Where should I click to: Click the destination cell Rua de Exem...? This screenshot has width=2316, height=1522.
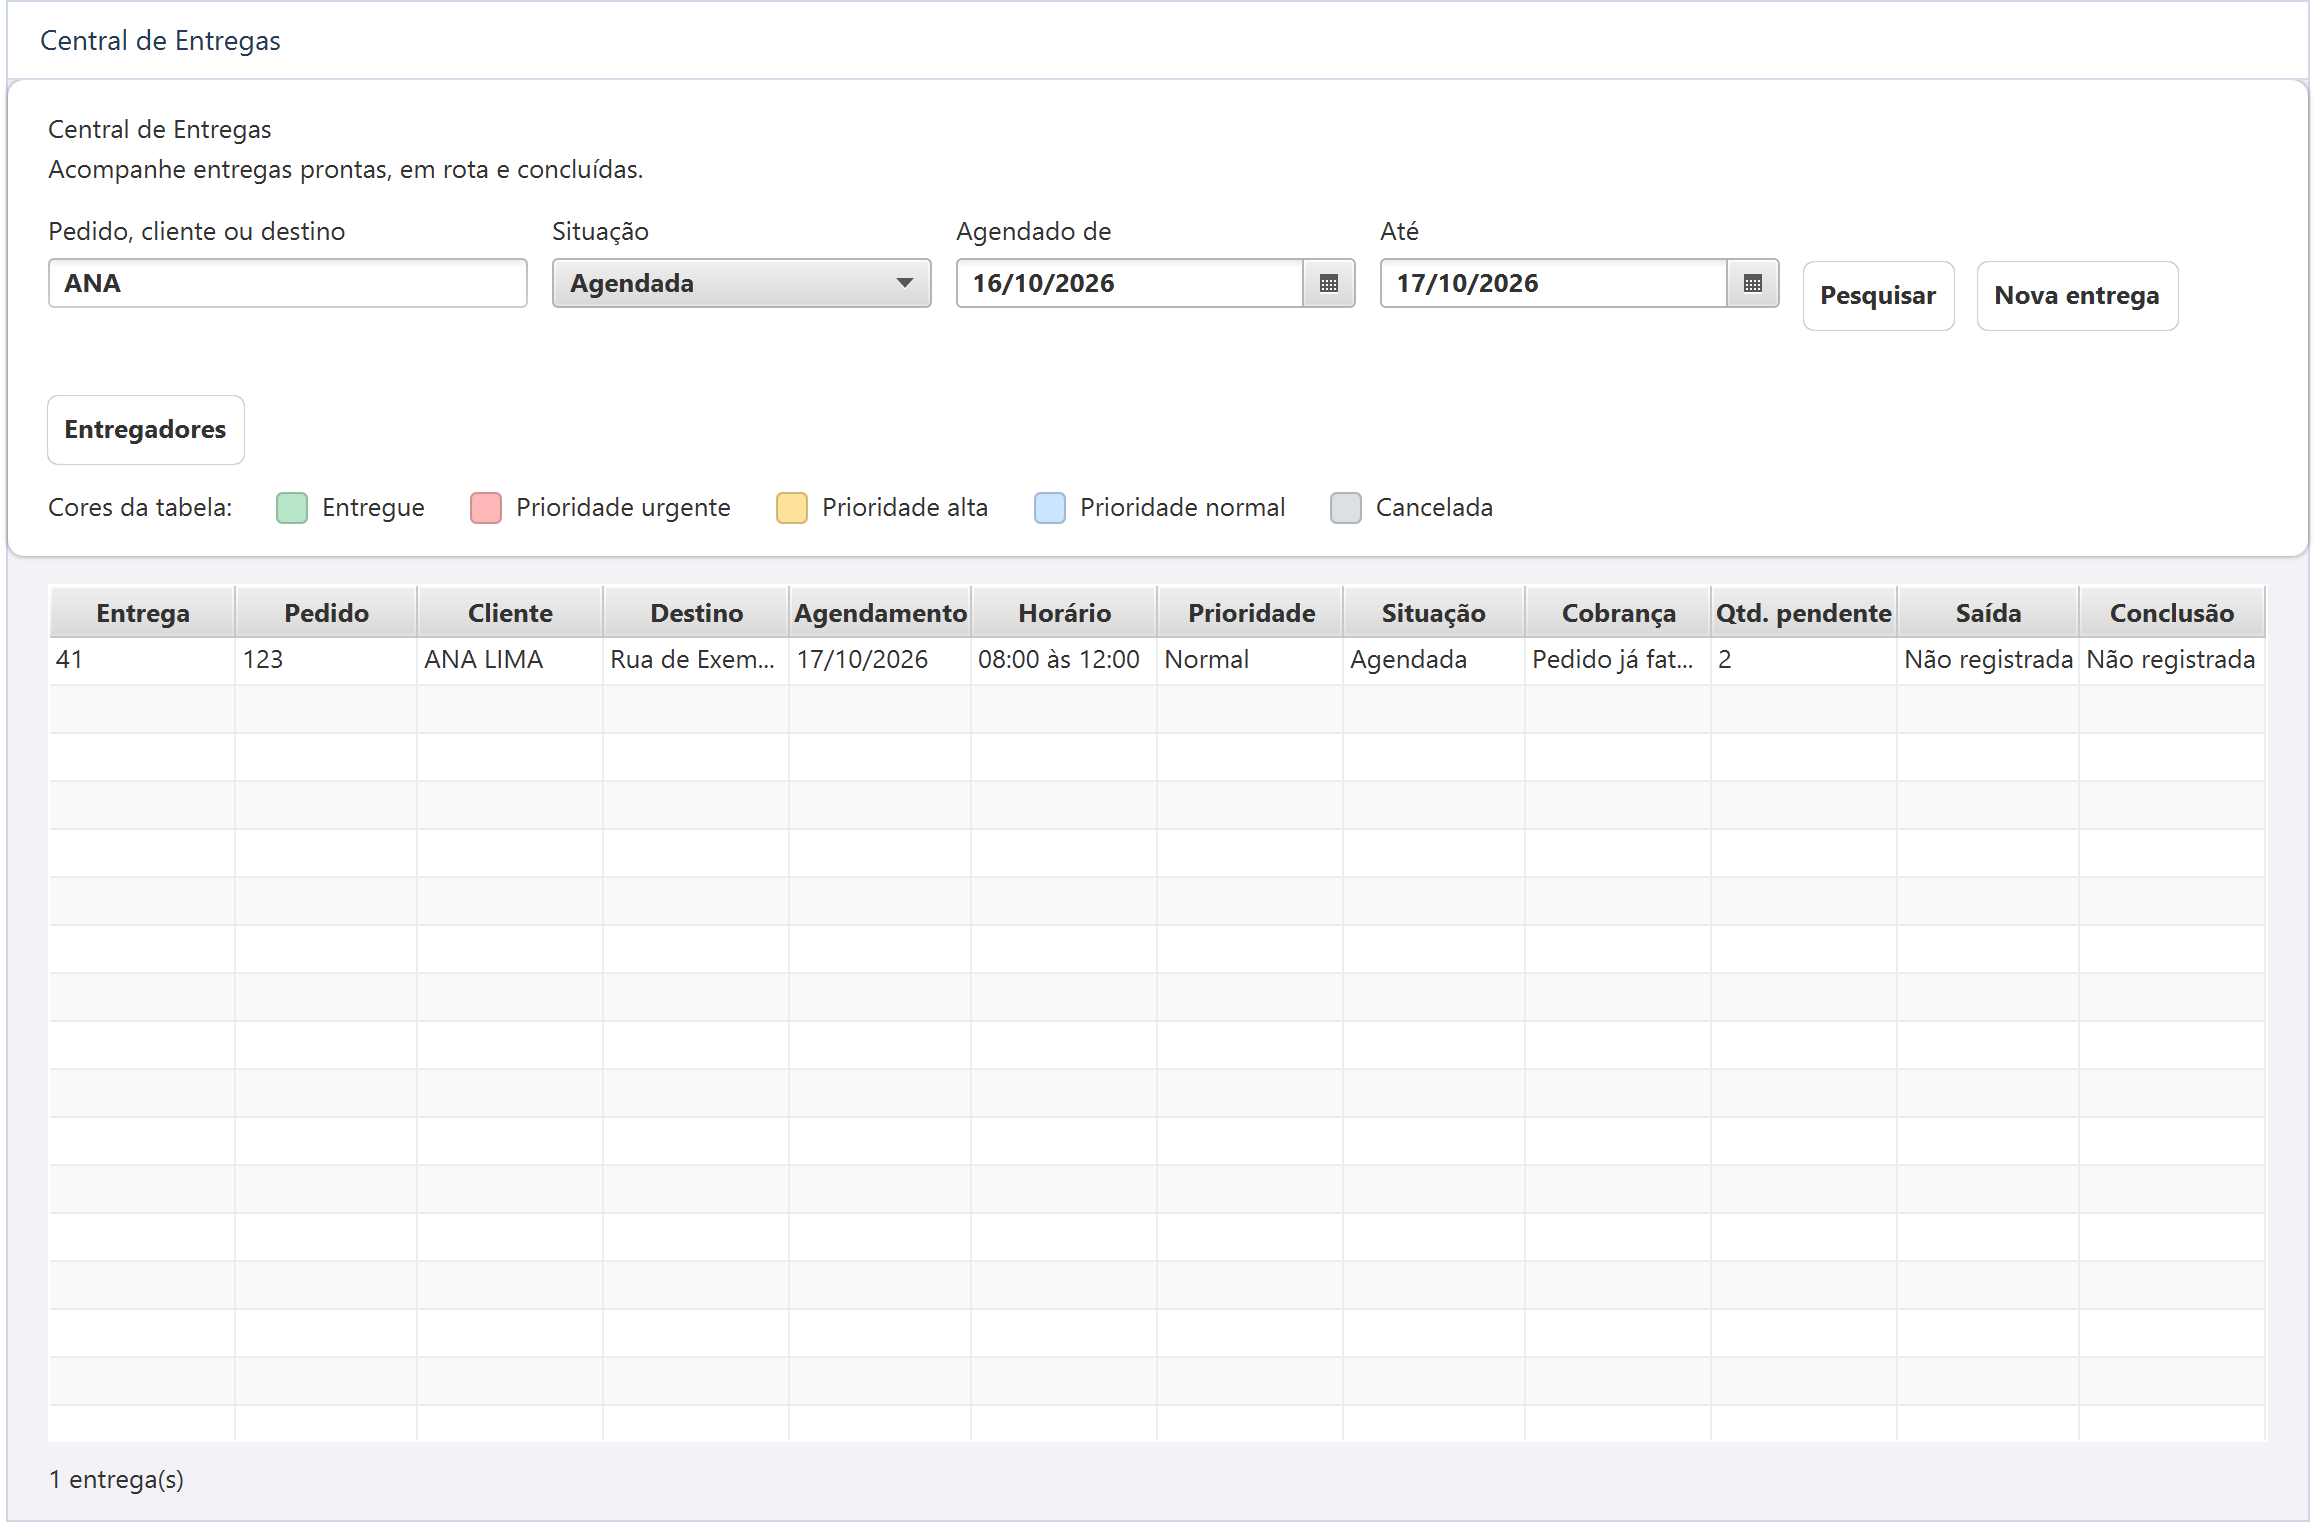(x=696, y=660)
